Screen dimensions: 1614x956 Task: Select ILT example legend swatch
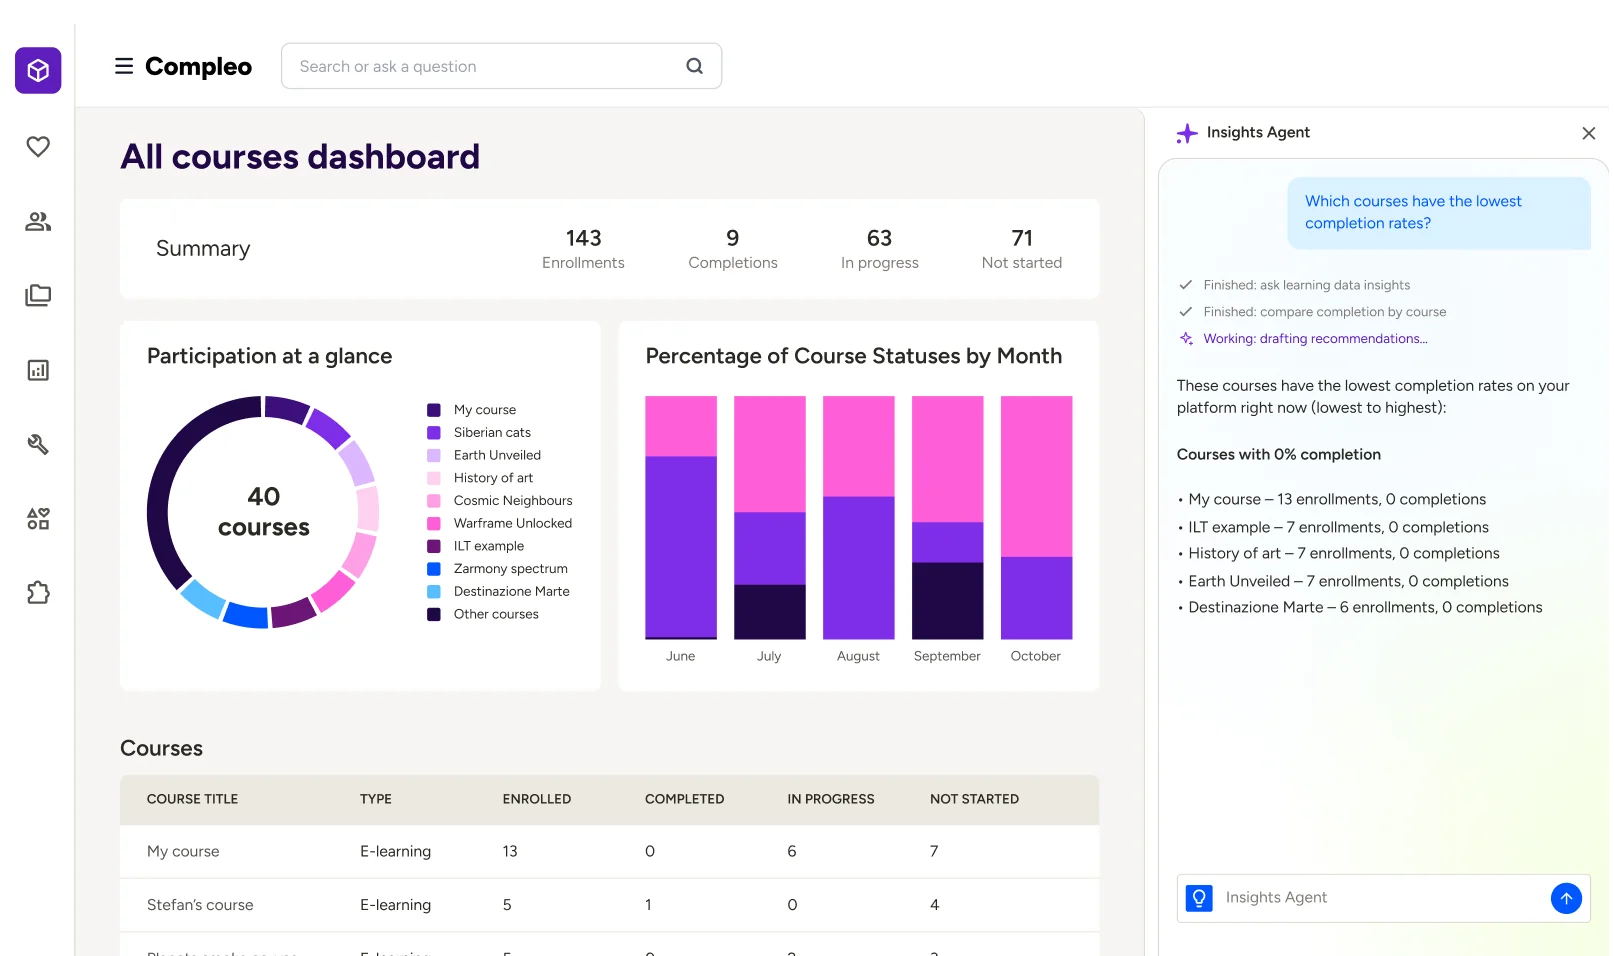tap(434, 546)
